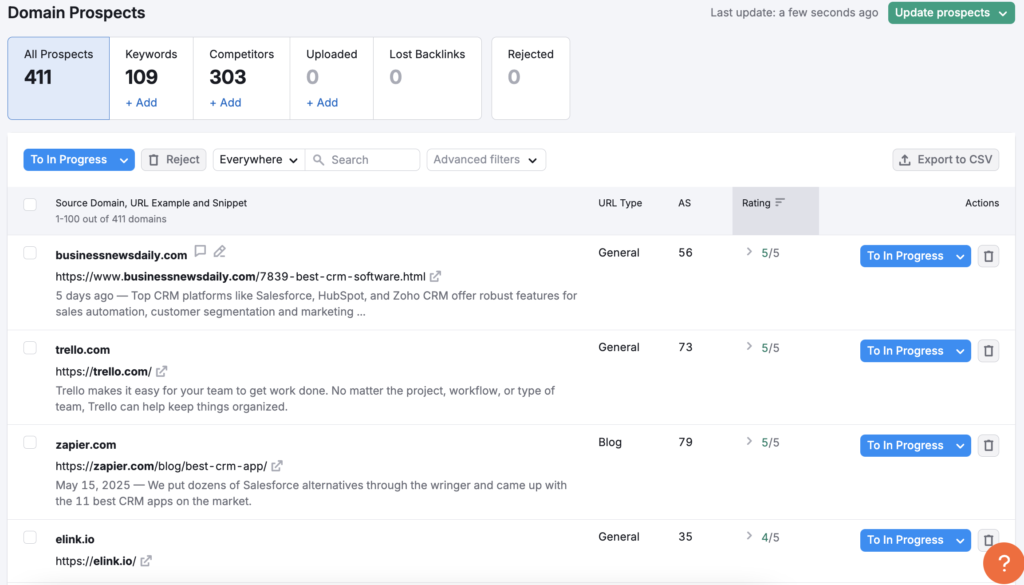Open the orange help question mark button
The width and height of the screenshot is (1024, 585).
(1004, 563)
